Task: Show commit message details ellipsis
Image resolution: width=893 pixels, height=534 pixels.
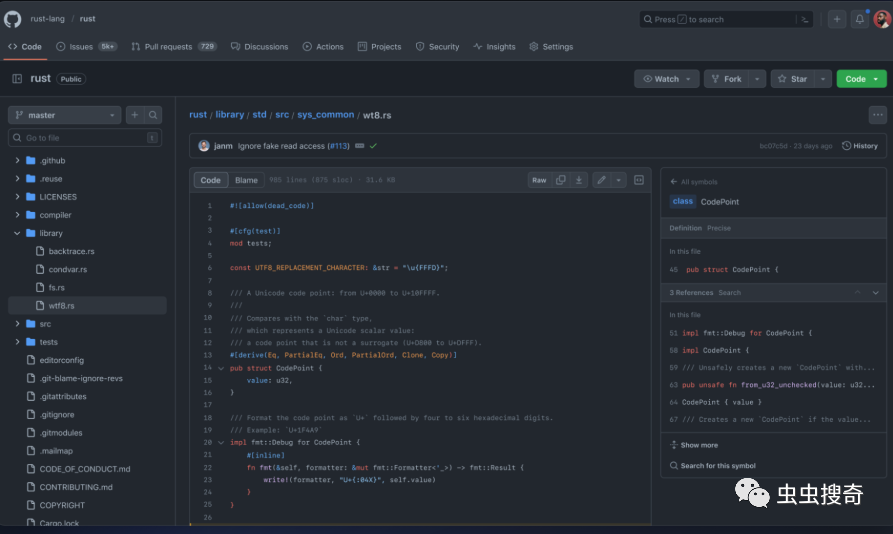Action: [359, 146]
